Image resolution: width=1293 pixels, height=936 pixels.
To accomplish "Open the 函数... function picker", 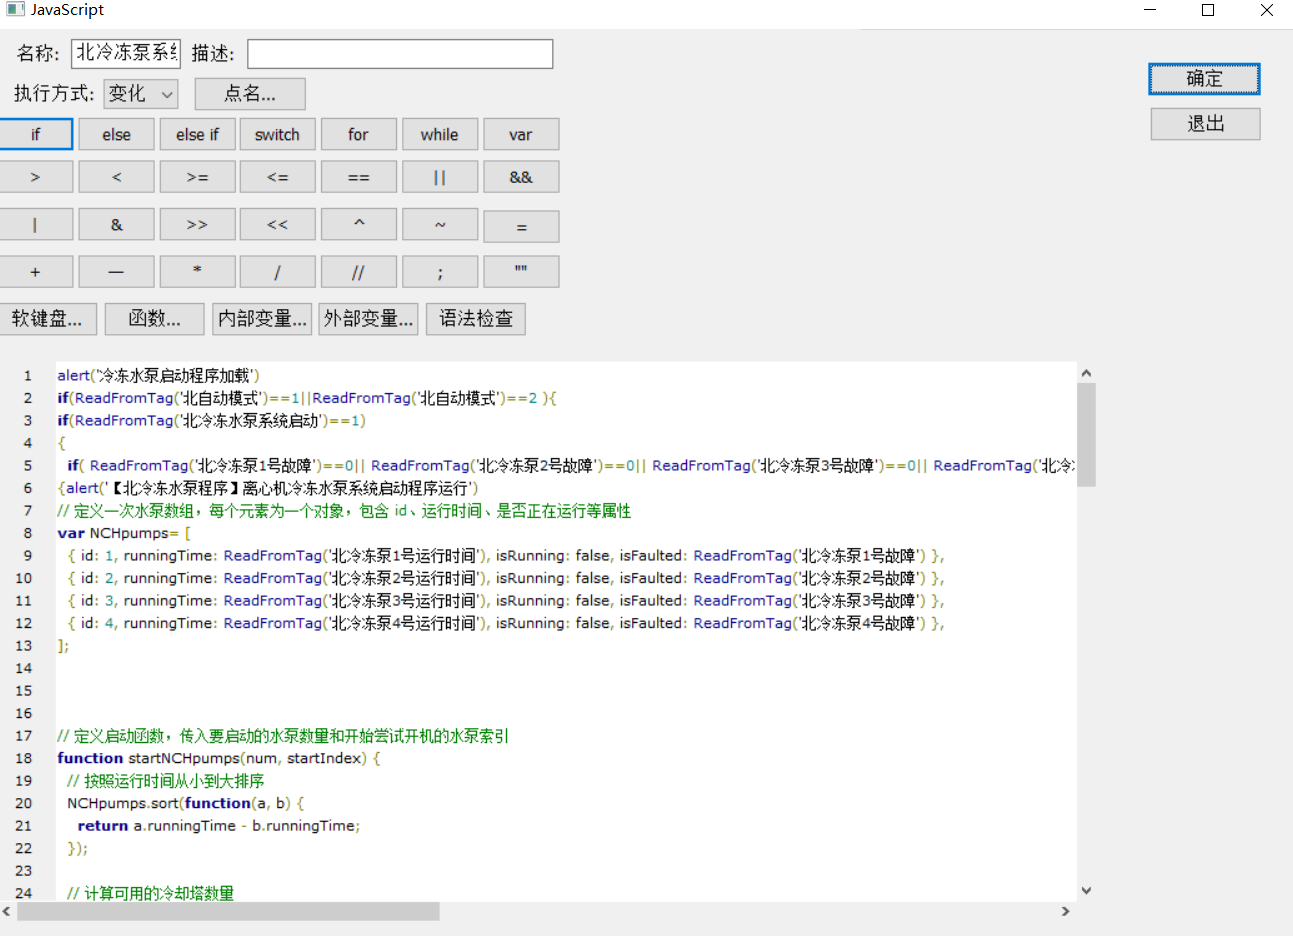I will [154, 319].
